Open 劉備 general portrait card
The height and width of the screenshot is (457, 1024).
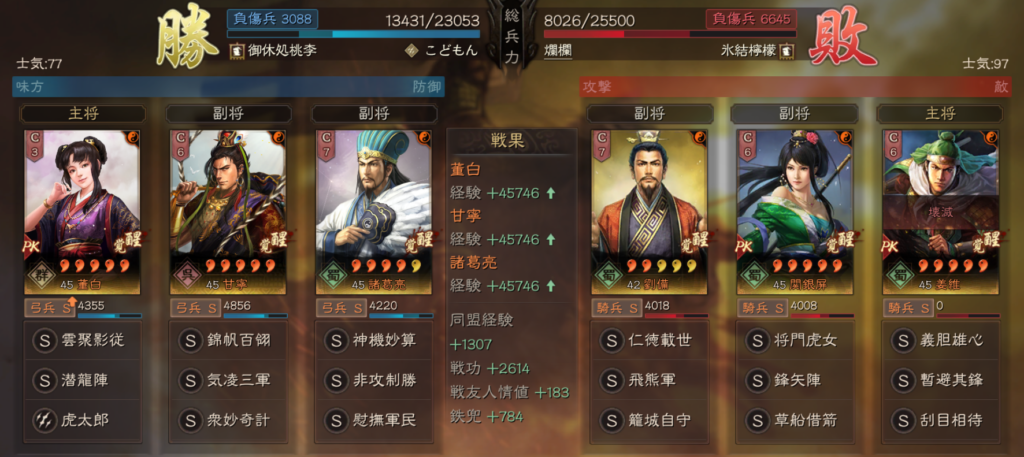[x=650, y=212]
